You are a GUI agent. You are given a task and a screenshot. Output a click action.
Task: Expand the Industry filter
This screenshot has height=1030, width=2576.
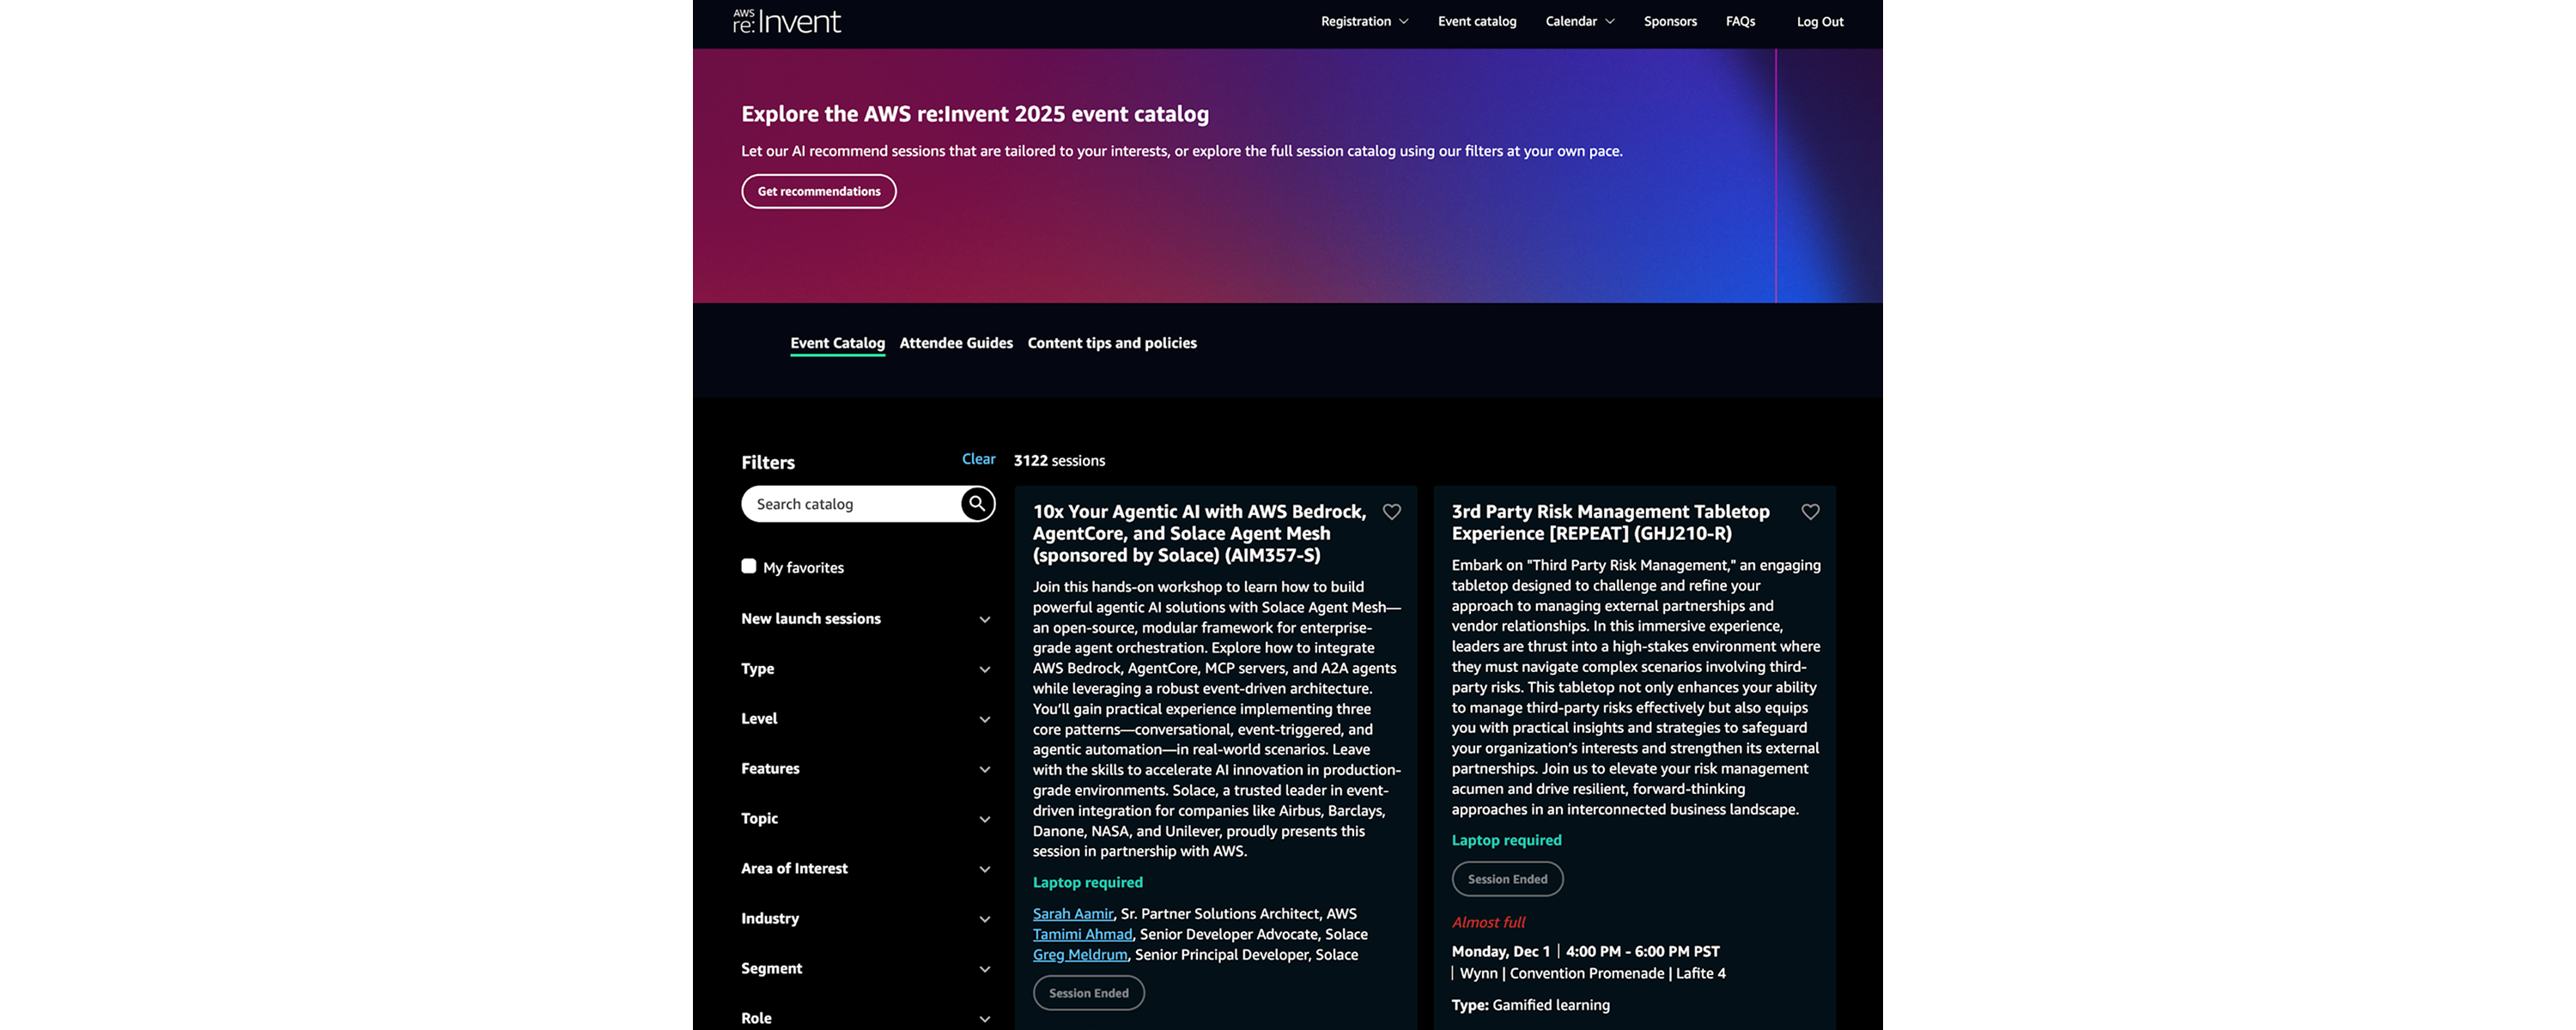(866, 919)
